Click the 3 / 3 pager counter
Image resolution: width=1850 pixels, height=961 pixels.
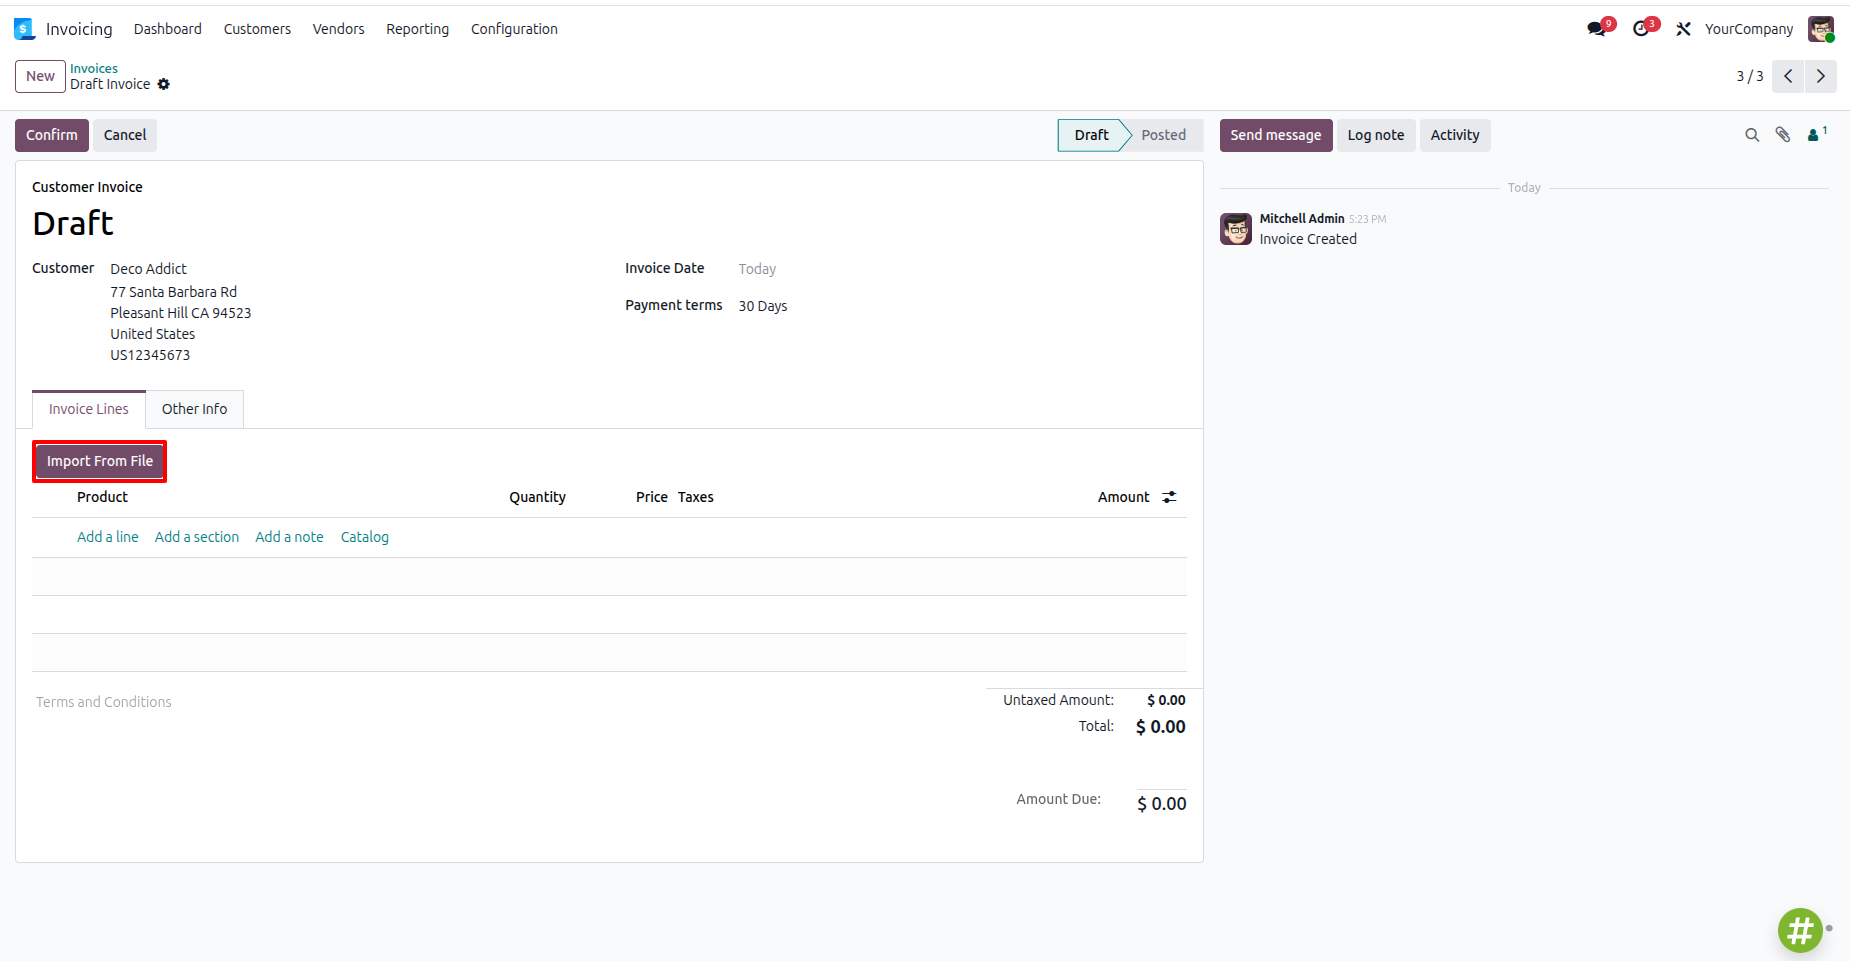tap(1750, 76)
